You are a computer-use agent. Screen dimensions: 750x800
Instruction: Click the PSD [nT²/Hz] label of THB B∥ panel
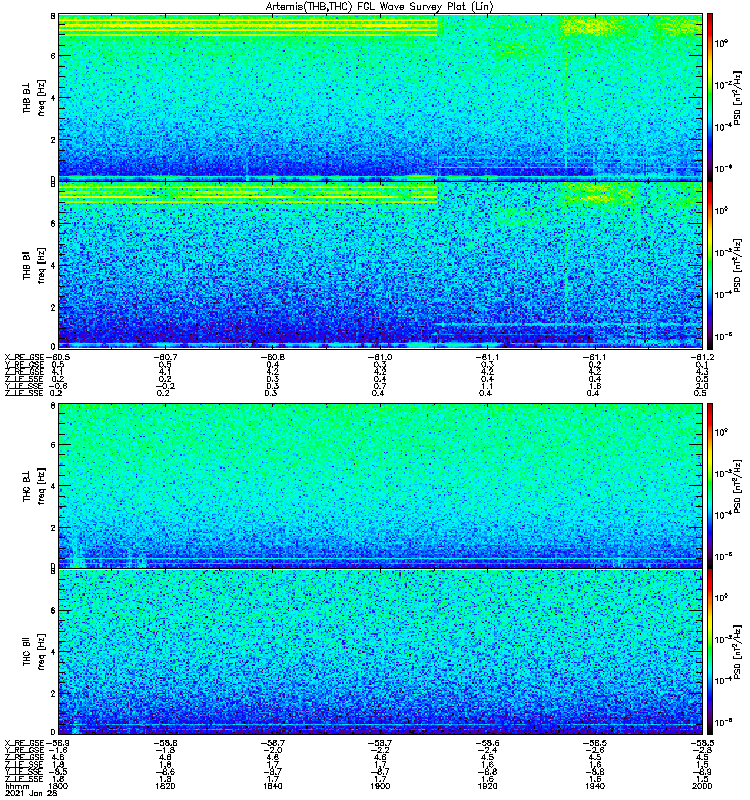pyautogui.click(x=737, y=265)
